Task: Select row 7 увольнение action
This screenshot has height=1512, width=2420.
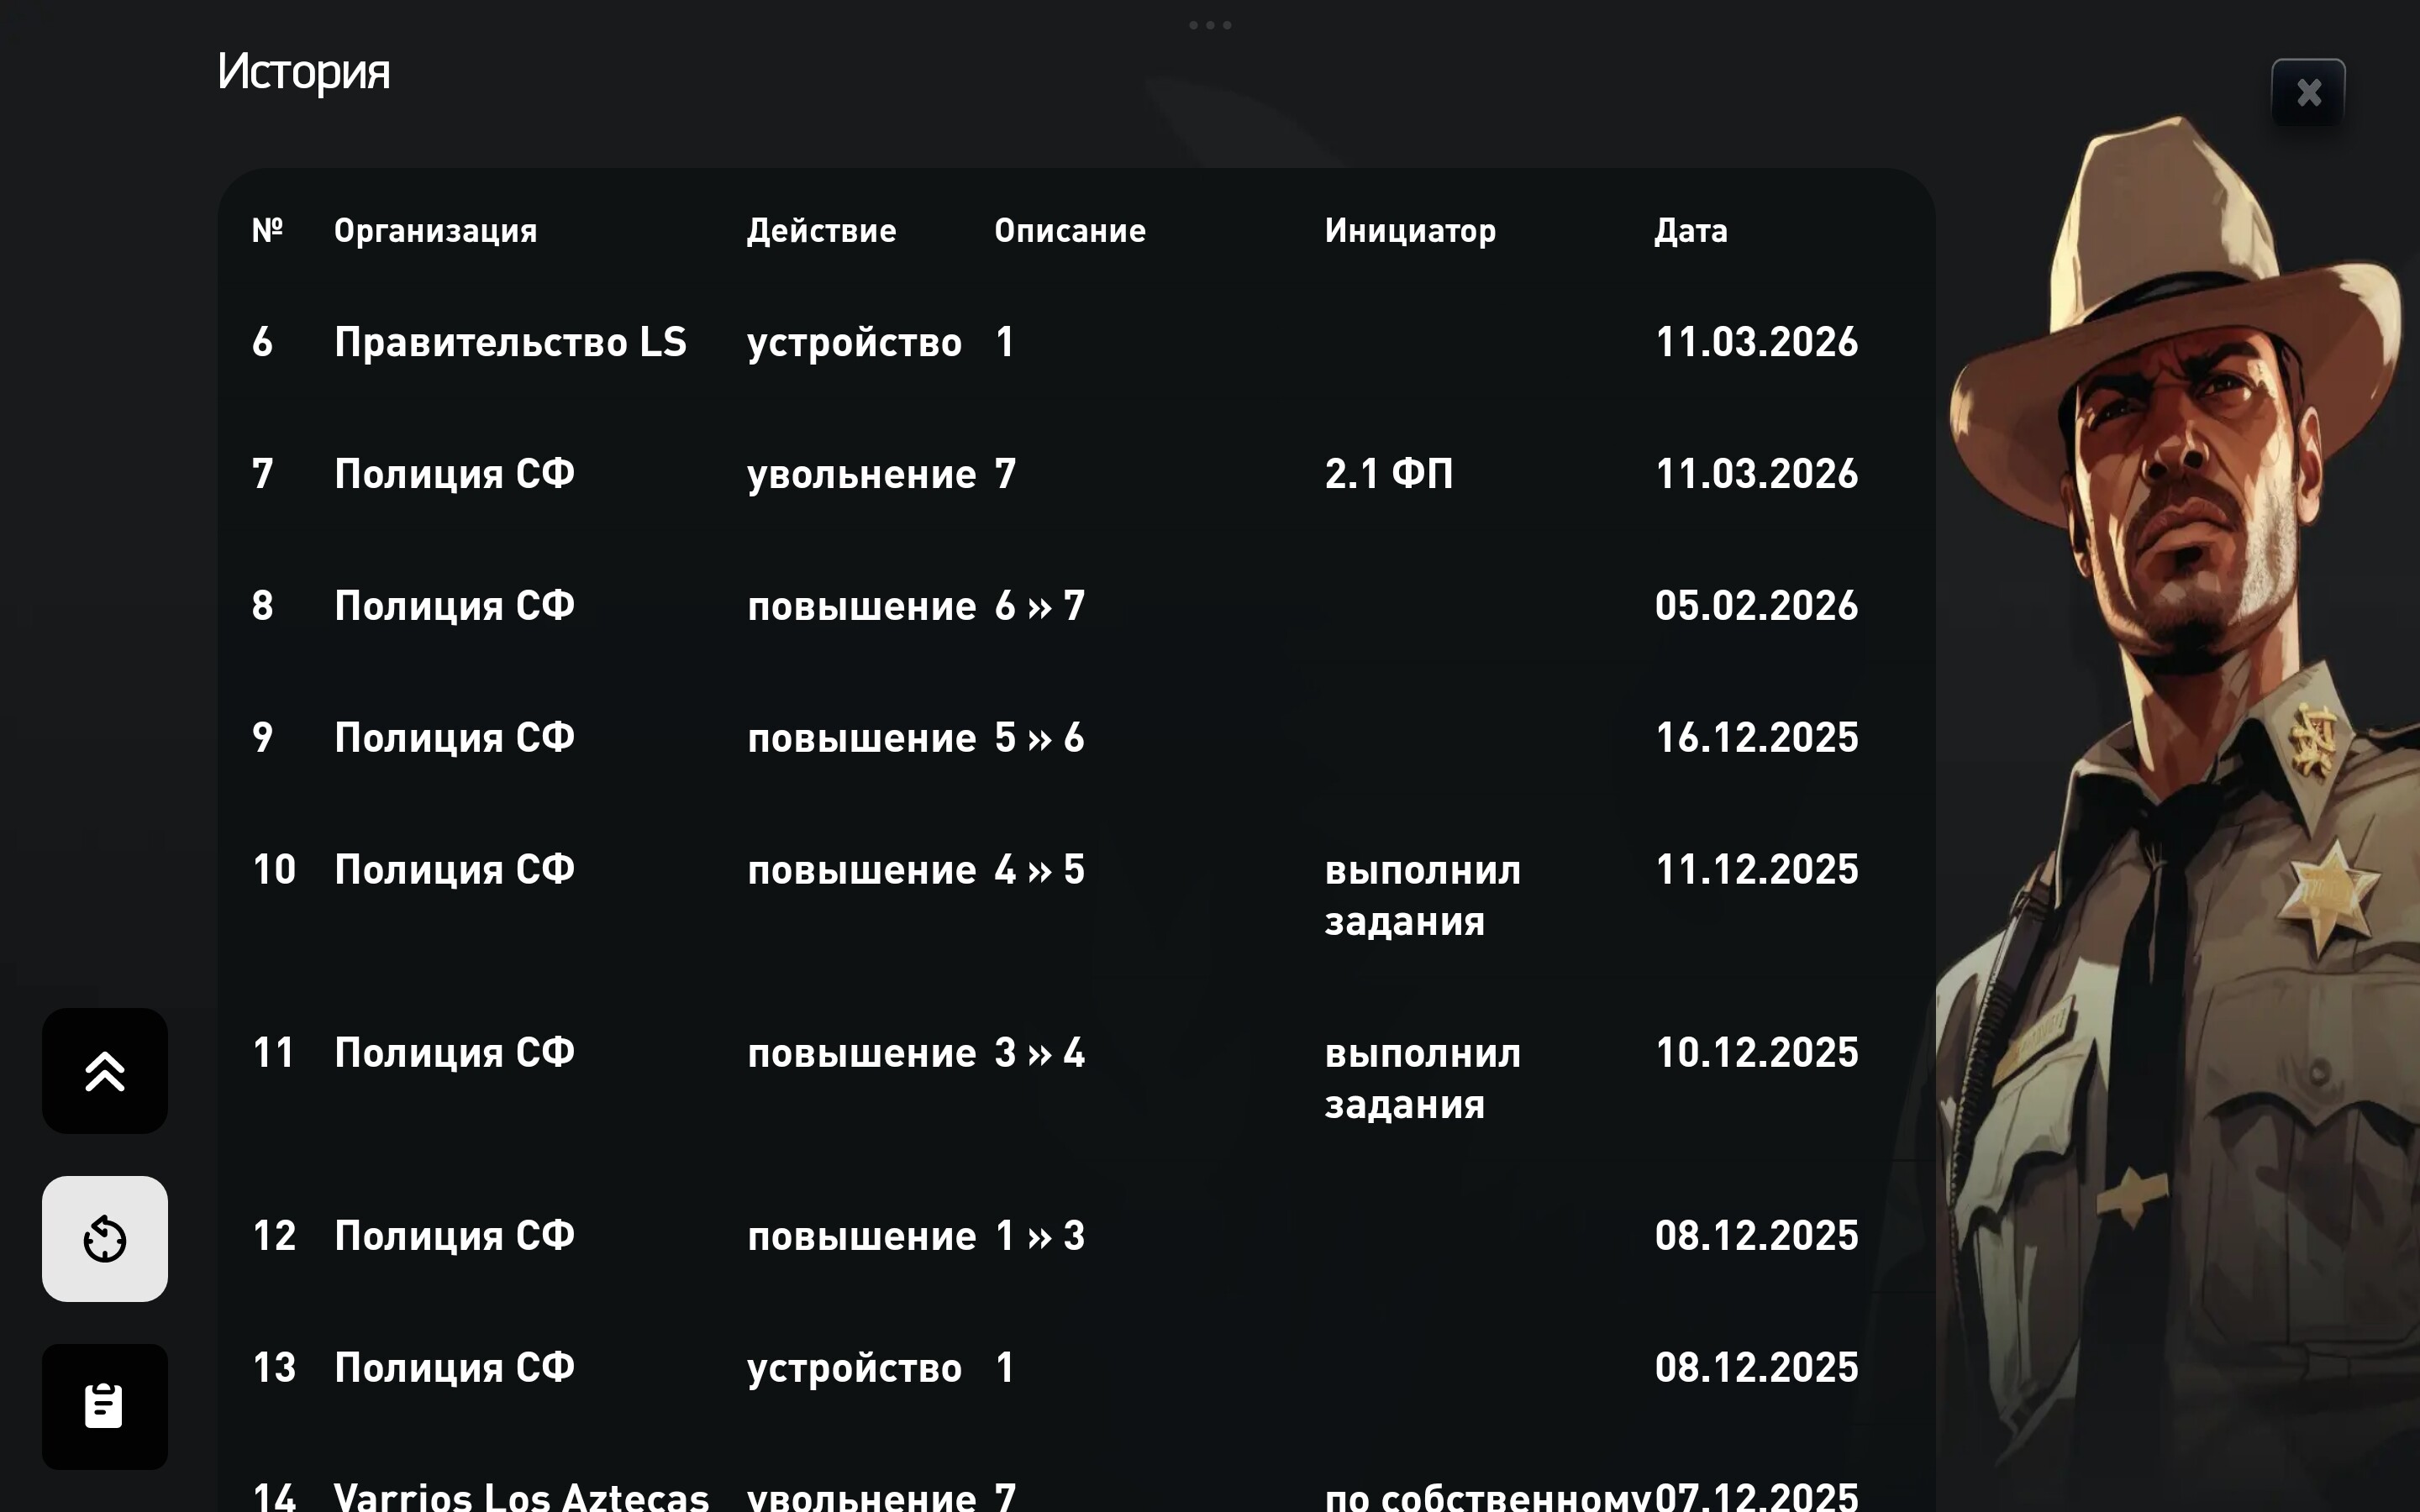Action: (x=861, y=474)
